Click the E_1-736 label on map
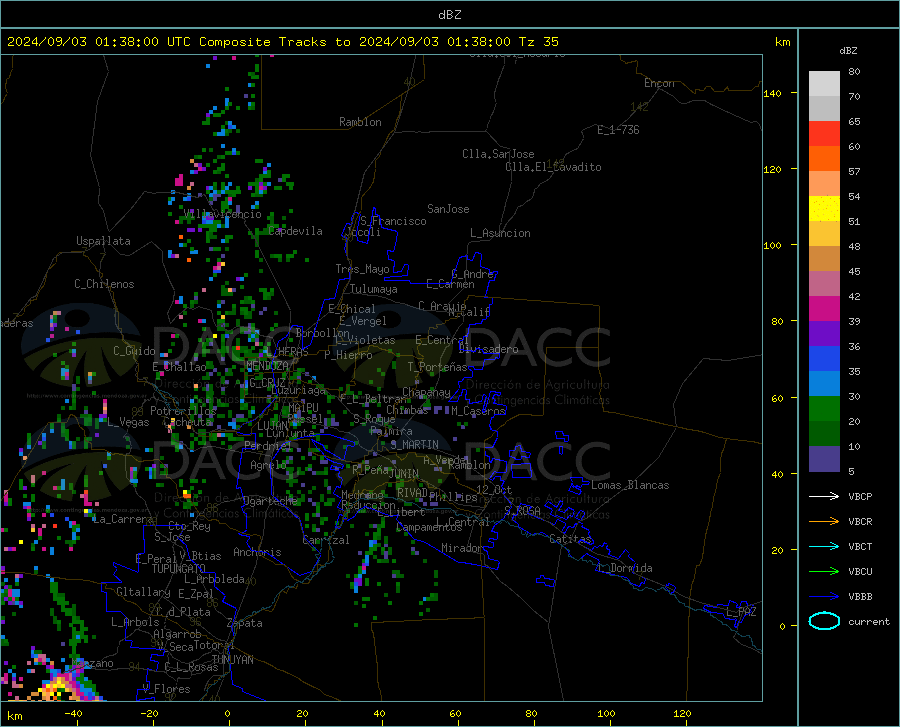 click(x=618, y=130)
